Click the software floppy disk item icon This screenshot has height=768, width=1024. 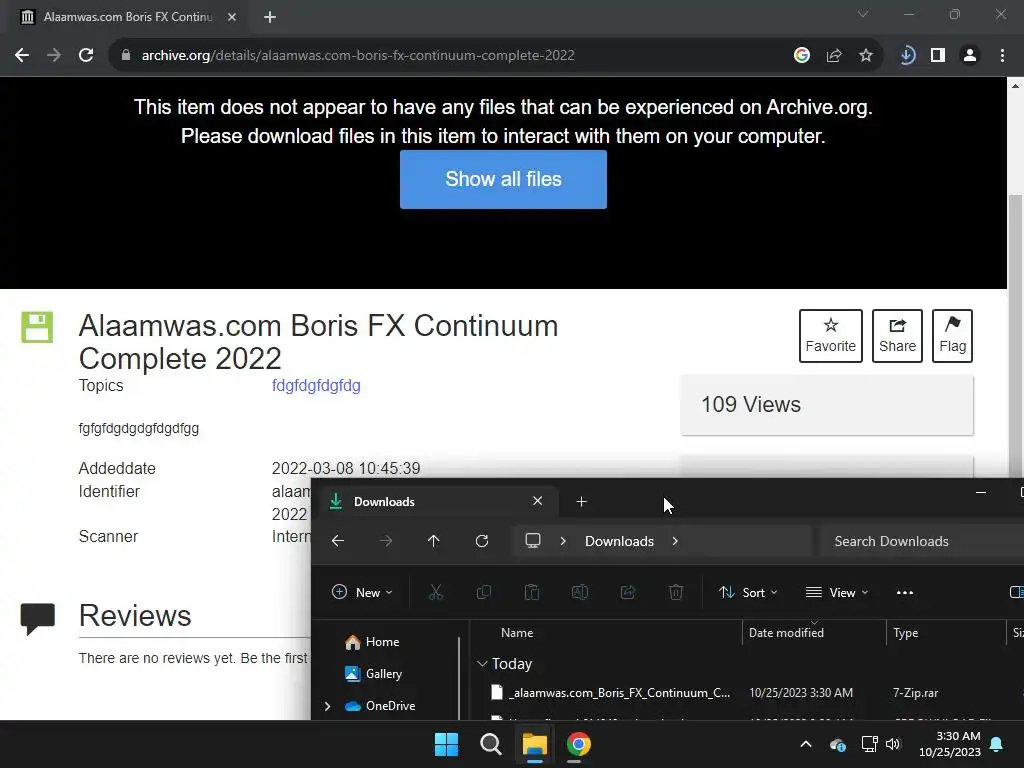(x=37, y=327)
